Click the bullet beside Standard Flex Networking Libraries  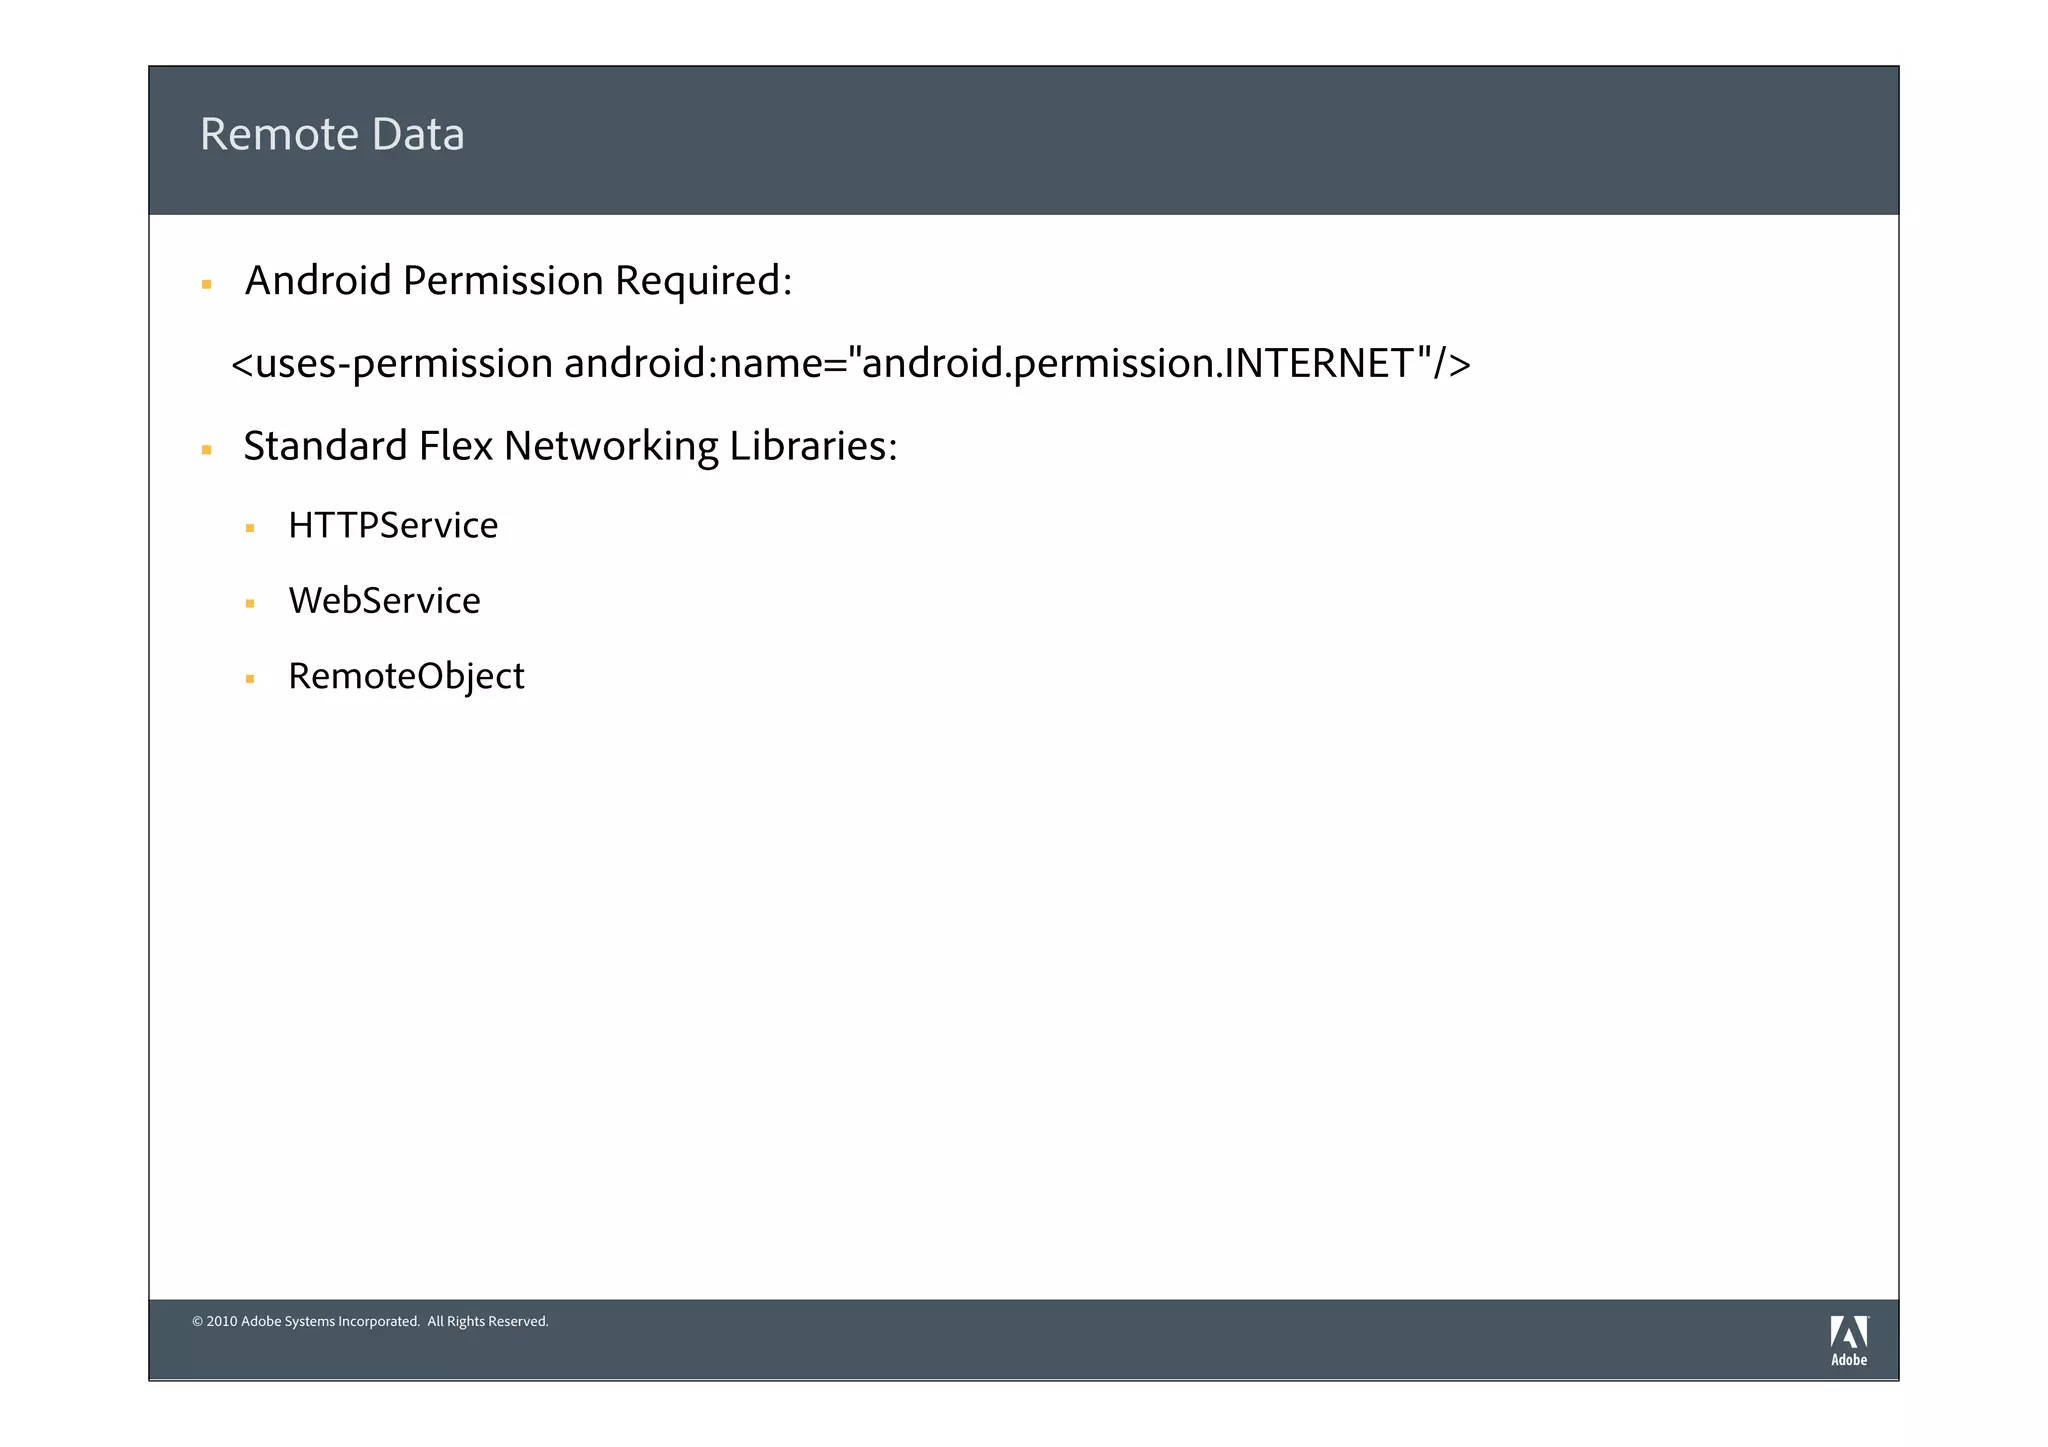coord(207,450)
